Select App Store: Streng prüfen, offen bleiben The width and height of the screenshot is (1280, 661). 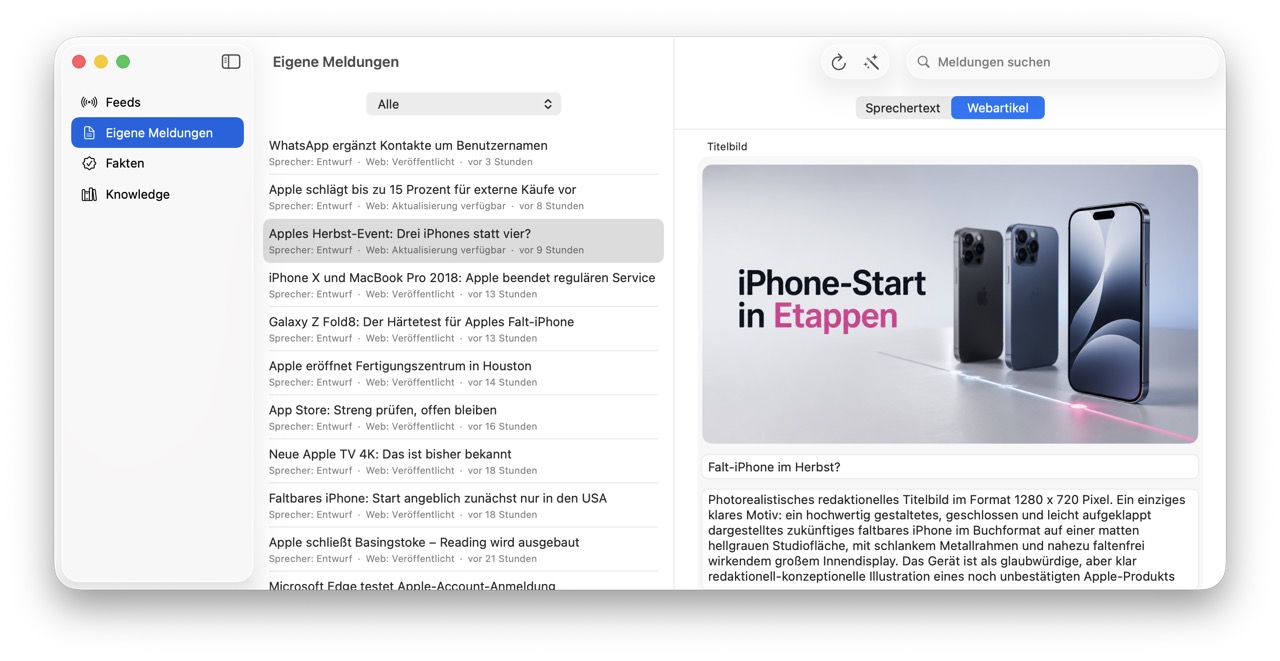click(x=463, y=417)
